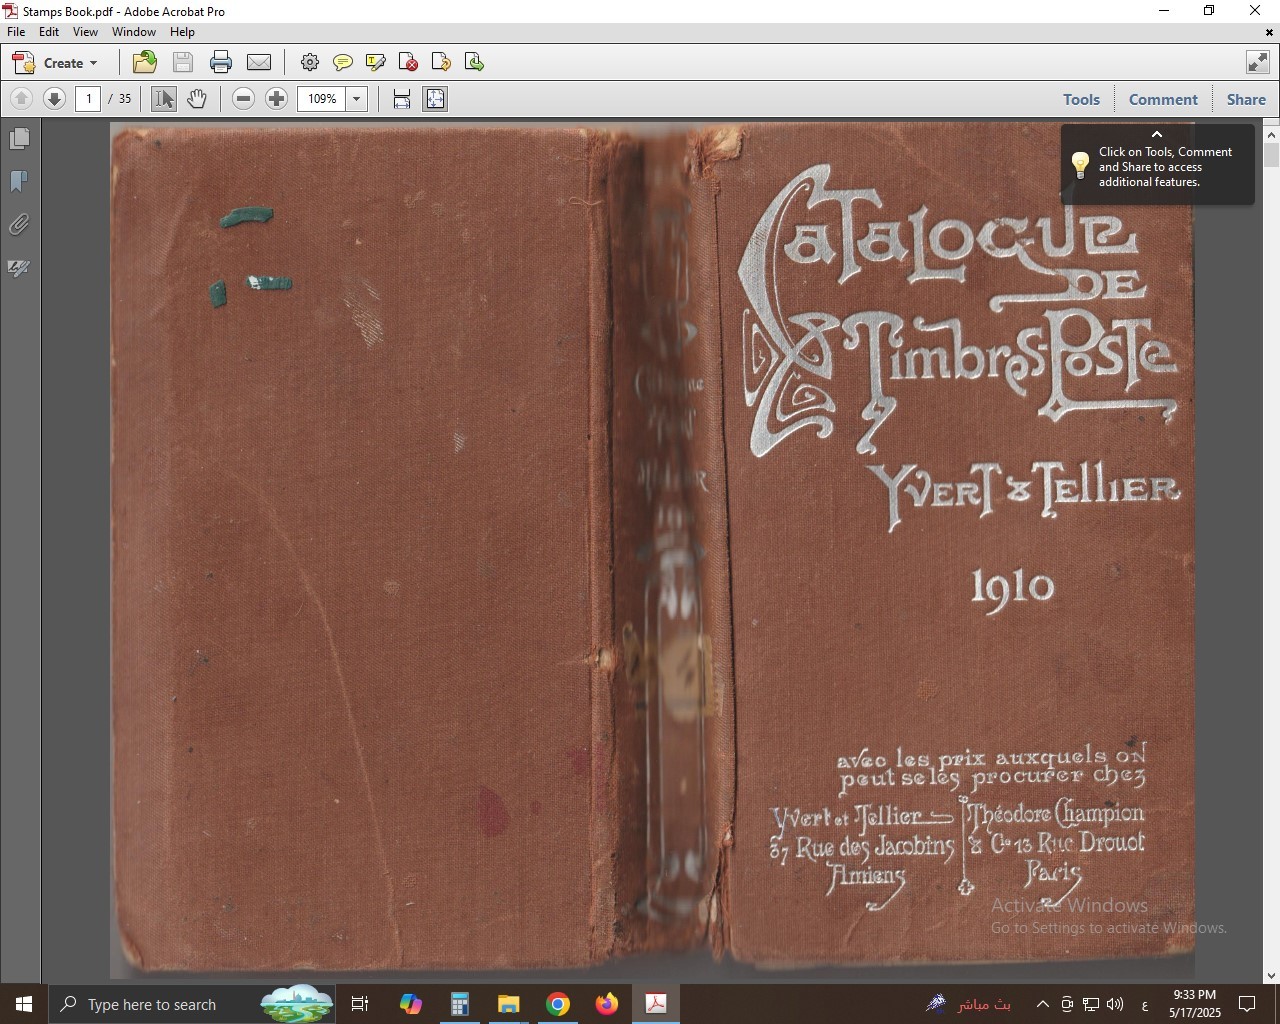Click Fit one full page icon
The height and width of the screenshot is (1024, 1280).
point(435,98)
